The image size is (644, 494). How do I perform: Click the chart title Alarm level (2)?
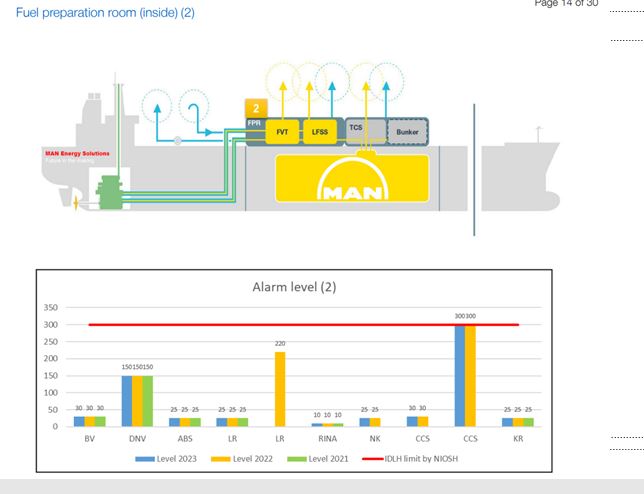point(294,287)
